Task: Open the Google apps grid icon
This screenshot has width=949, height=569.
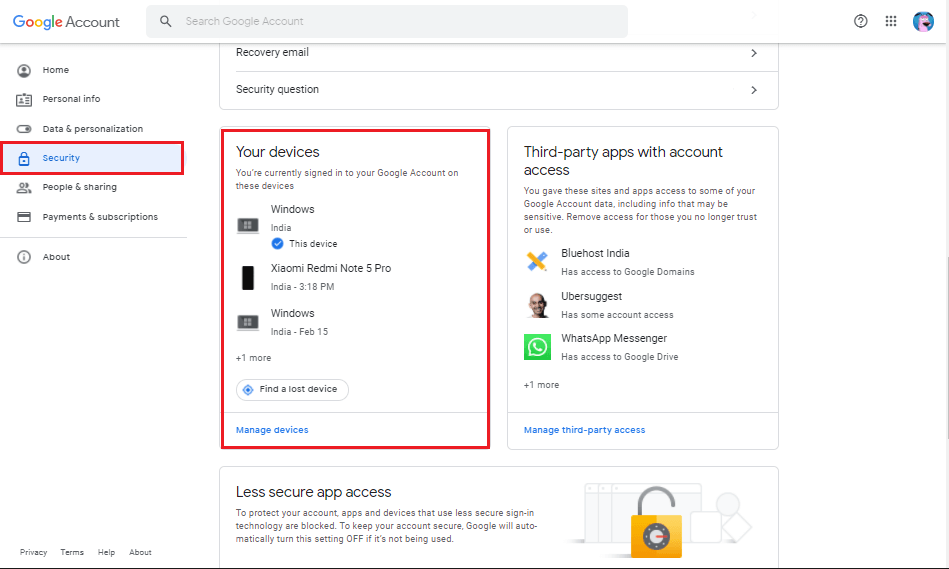Action: [x=890, y=21]
